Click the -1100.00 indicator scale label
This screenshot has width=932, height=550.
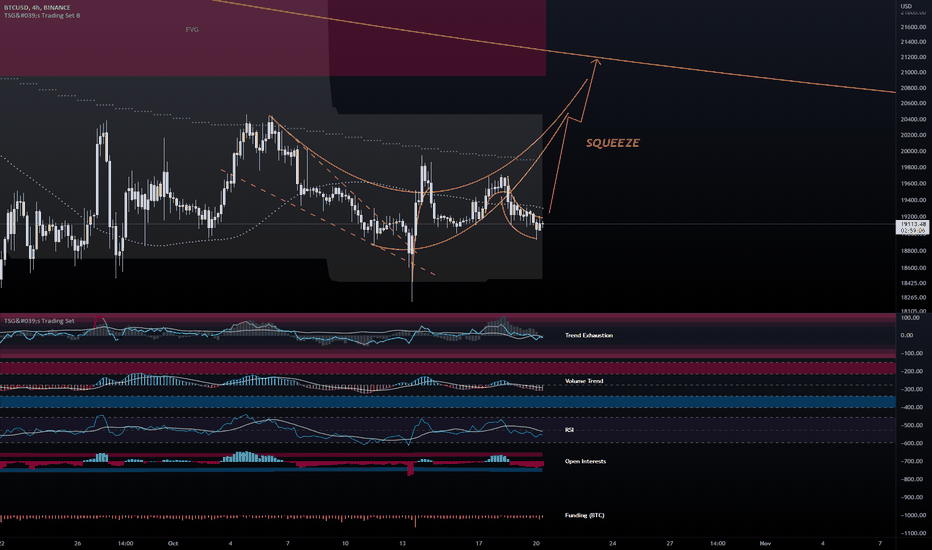click(913, 533)
